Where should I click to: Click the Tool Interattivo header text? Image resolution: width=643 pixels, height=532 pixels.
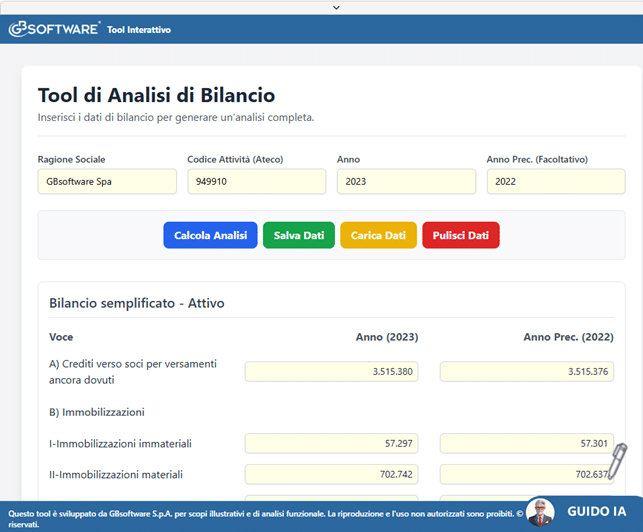[x=139, y=30]
